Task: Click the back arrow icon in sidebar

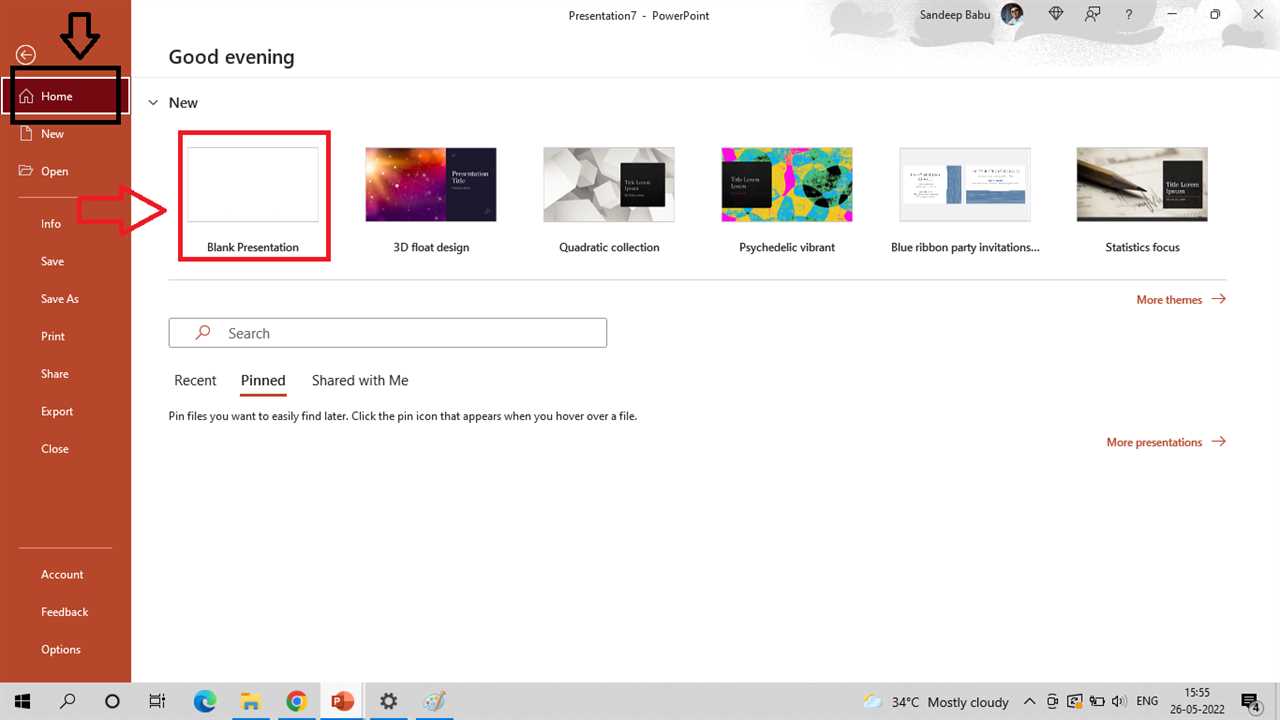Action: 26,55
